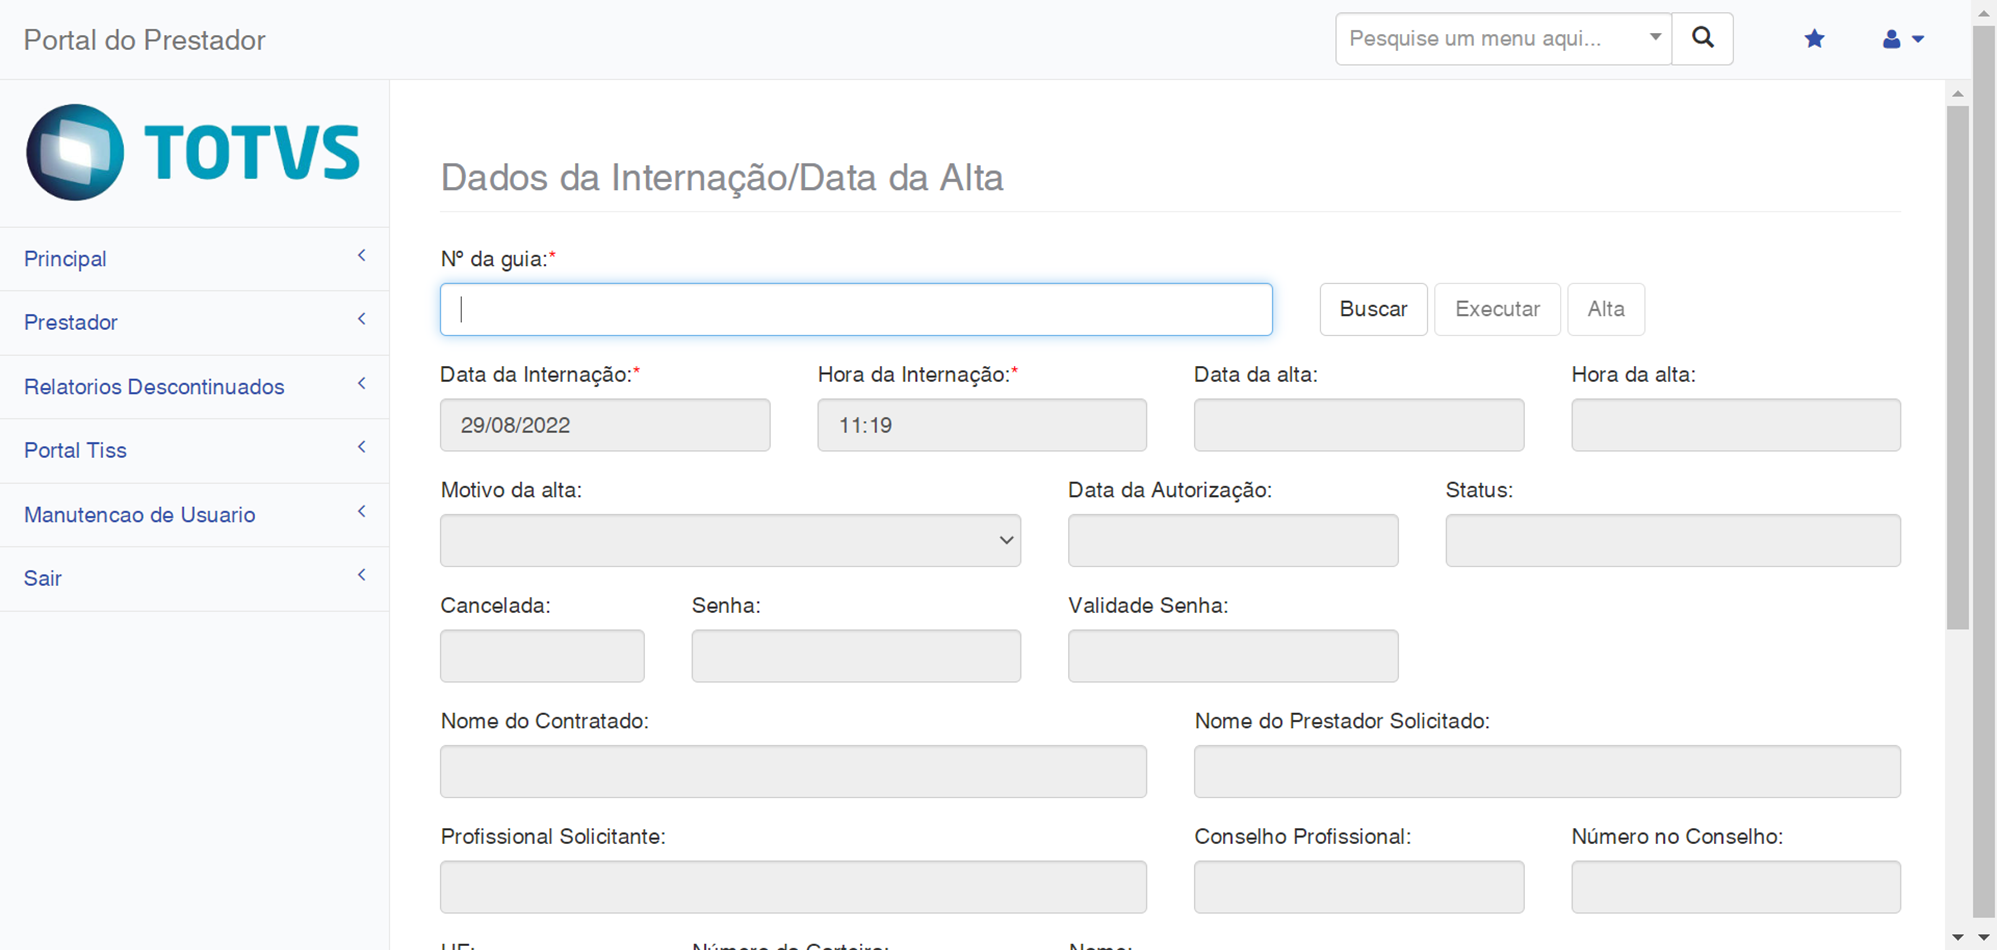The height and width of the screenshot is (950, 1997).
Task: Open the Motivo da alta dropdown
Action: pos(730,540)
